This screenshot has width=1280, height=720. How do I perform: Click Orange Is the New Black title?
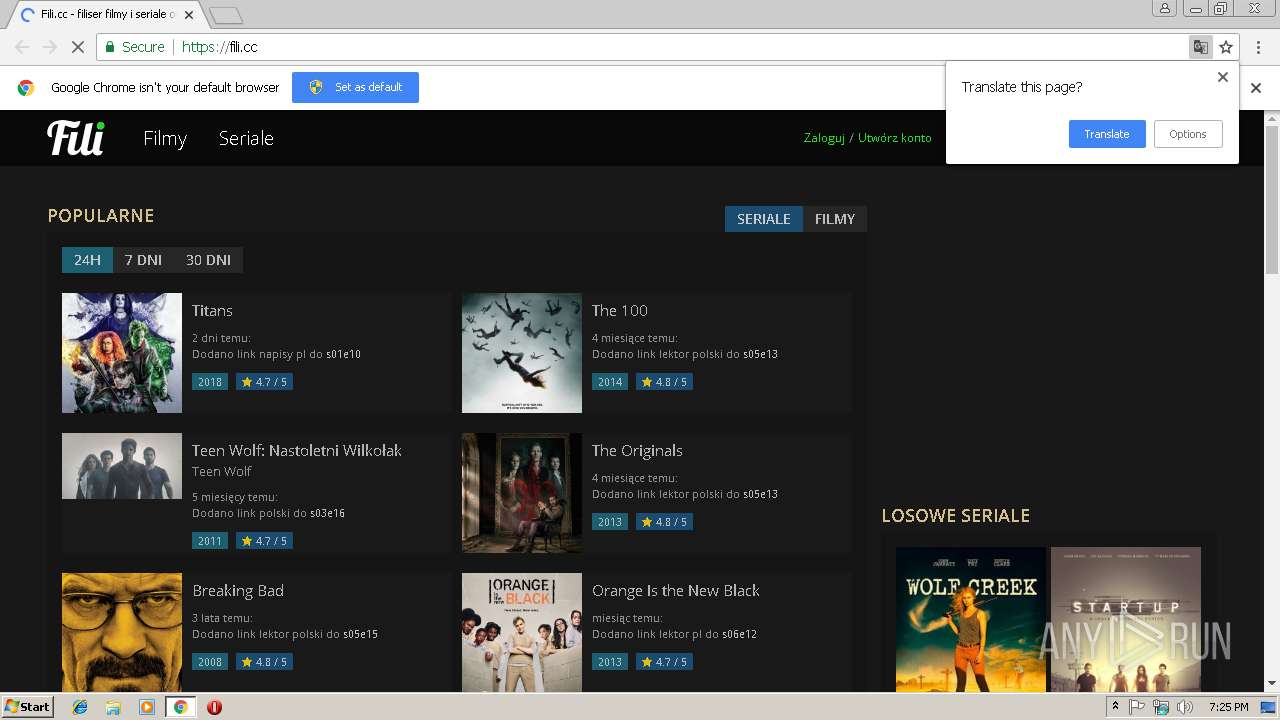click(676, 591)
